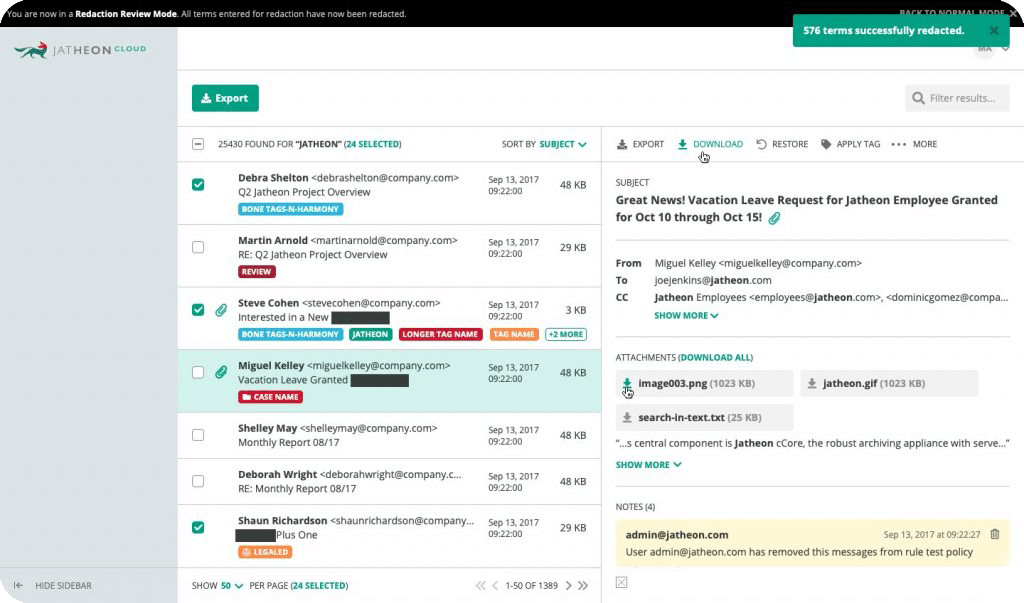
Task: Jump to the last results page
Action: pos(583,586)
